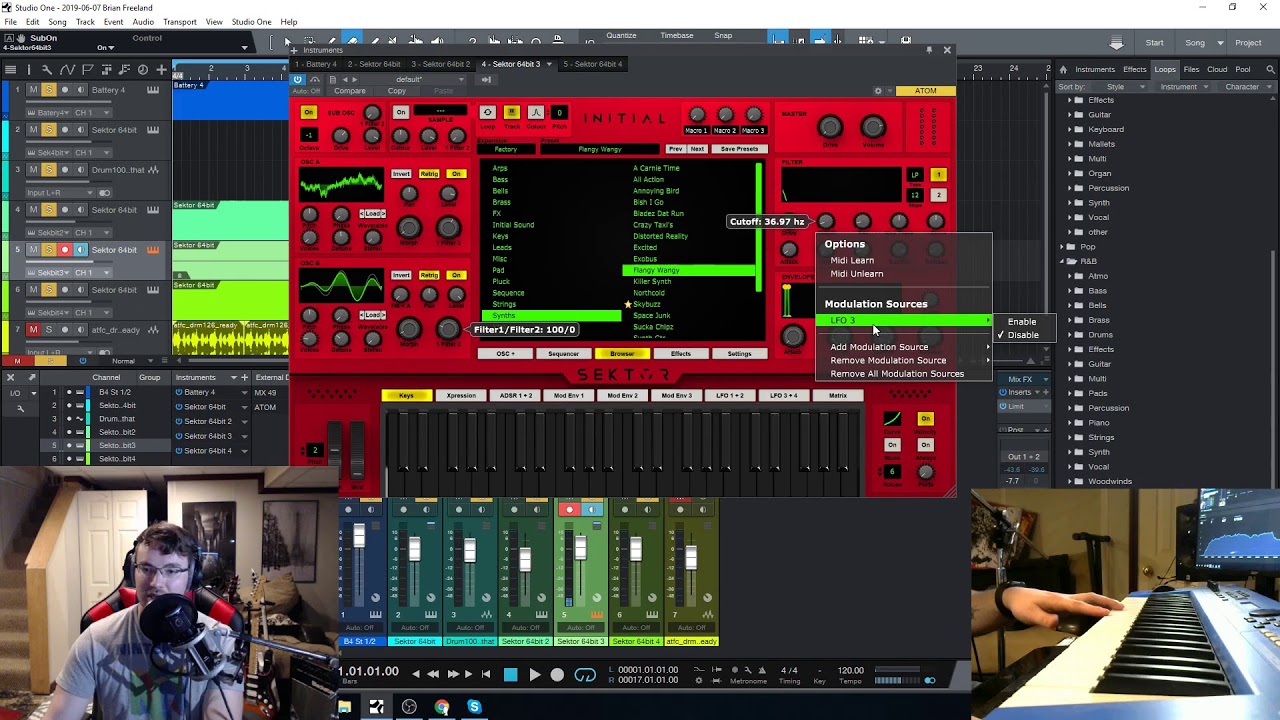
Task: Open File Explorer from the taskbar
Action: [344, 707]
